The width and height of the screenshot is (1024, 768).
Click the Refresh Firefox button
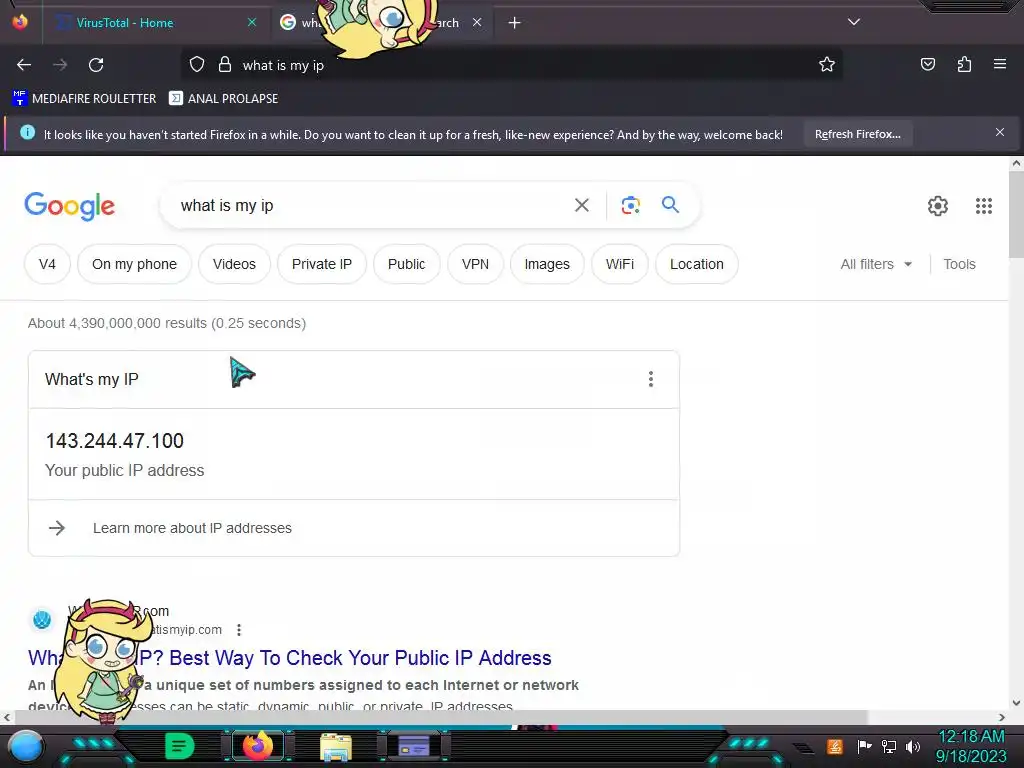click(x=857, y=134)
